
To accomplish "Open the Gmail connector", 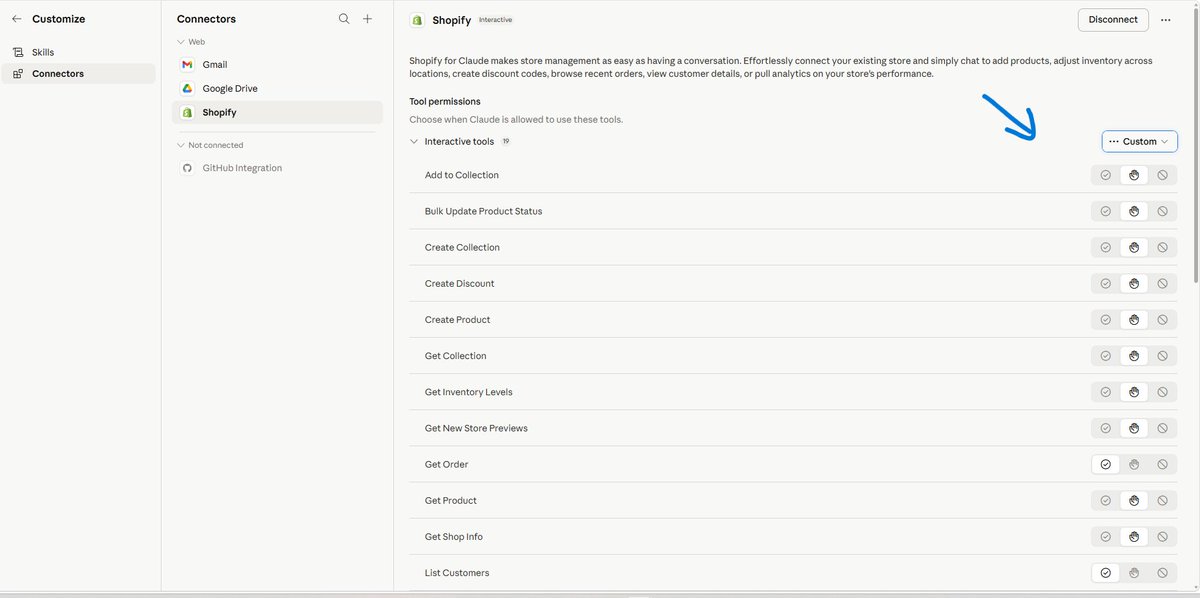I will pyautogui.click(x=277, y=64).
